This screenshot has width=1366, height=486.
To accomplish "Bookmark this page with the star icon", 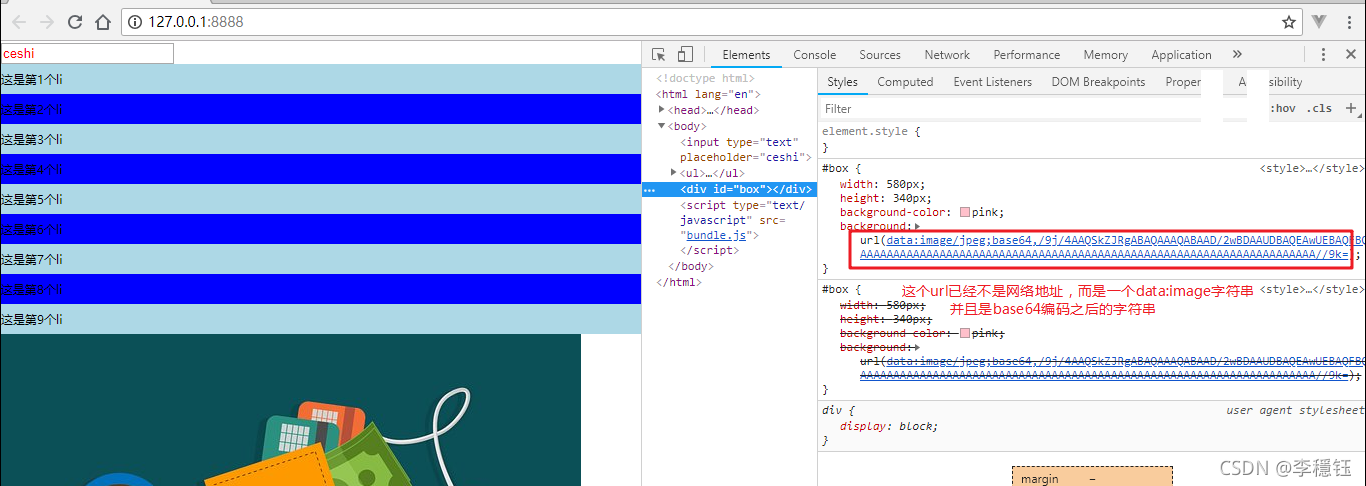I will pos(1289,21).
